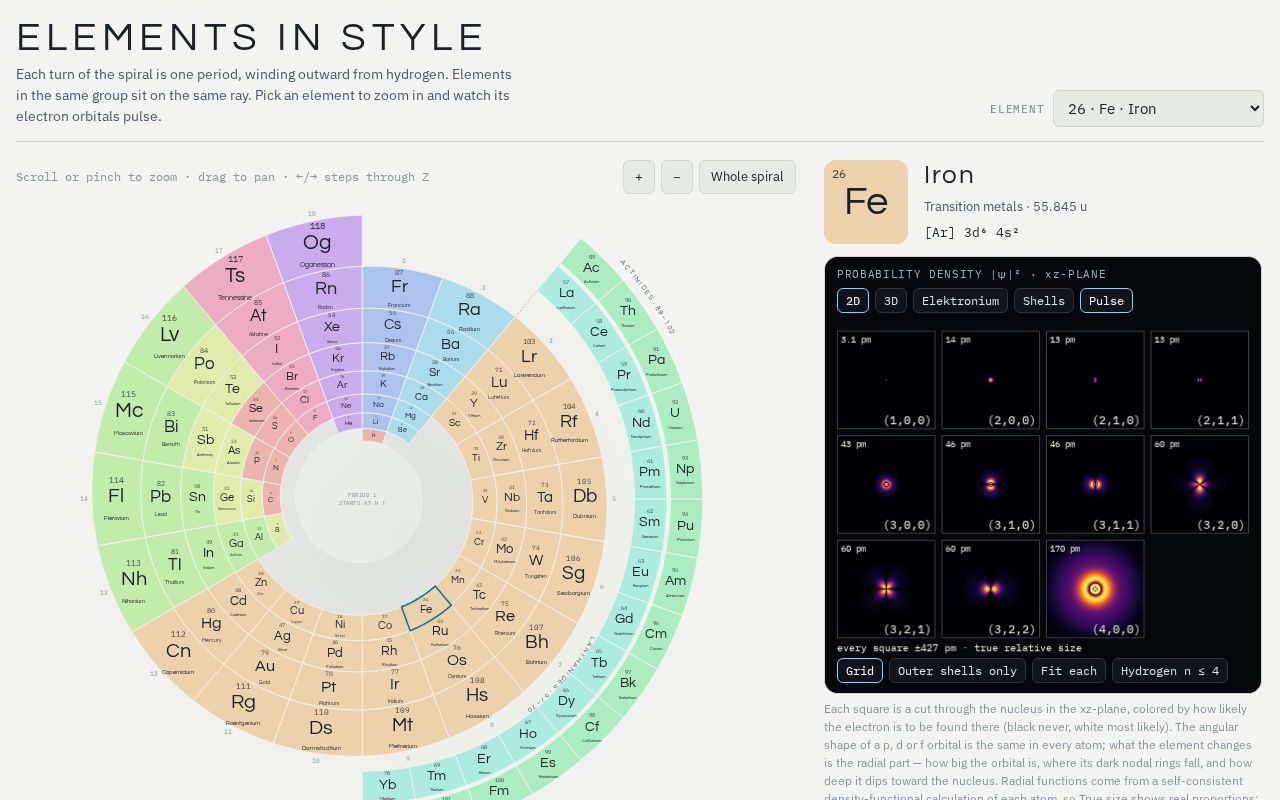Select Francium (Fr) on the spiral

pyautogui.click(x=399, y=286)
